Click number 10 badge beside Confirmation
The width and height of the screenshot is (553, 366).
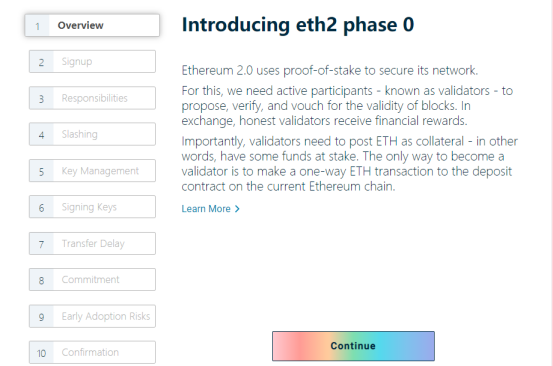click(42, 353)
